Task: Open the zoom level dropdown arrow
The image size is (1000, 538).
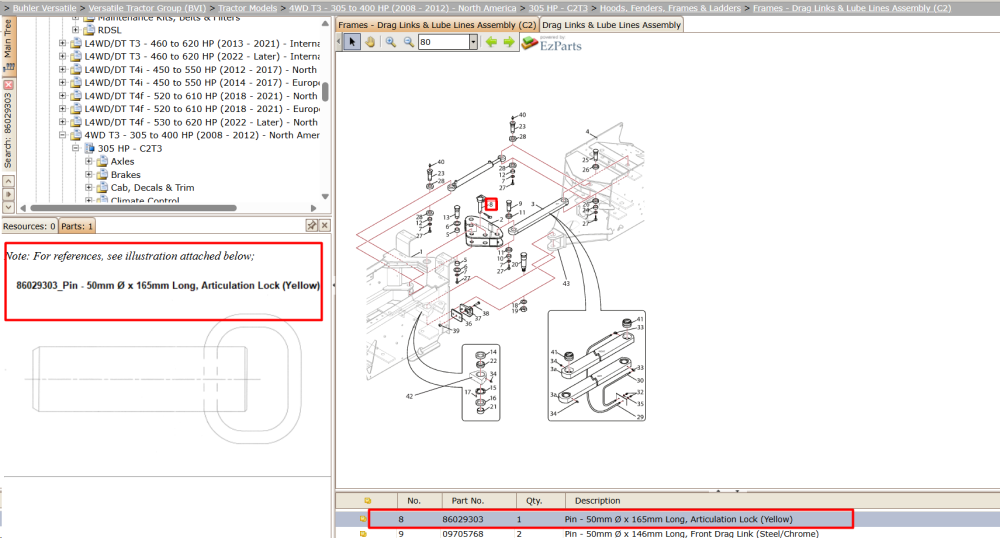Action: point(473,42)
